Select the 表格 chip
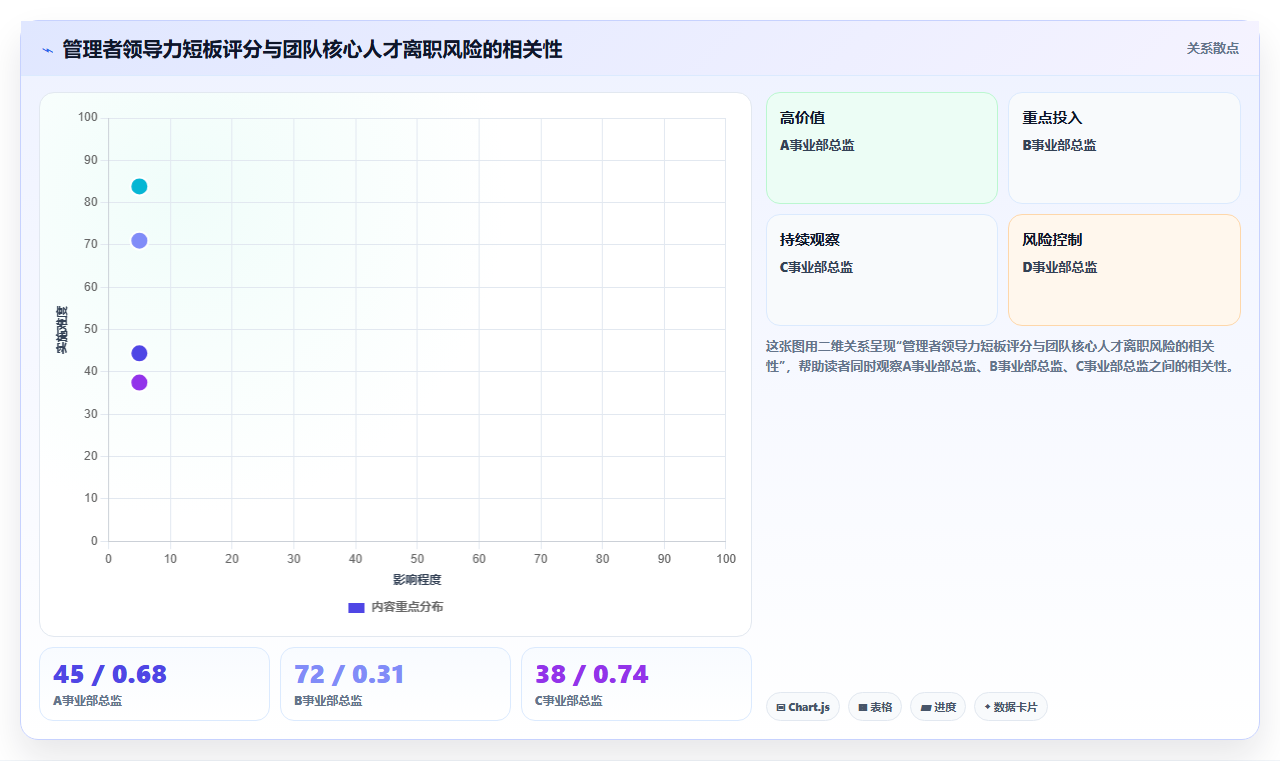This screenshot has width=1280, height=761. pyautogui.click(x=875, y=707)
